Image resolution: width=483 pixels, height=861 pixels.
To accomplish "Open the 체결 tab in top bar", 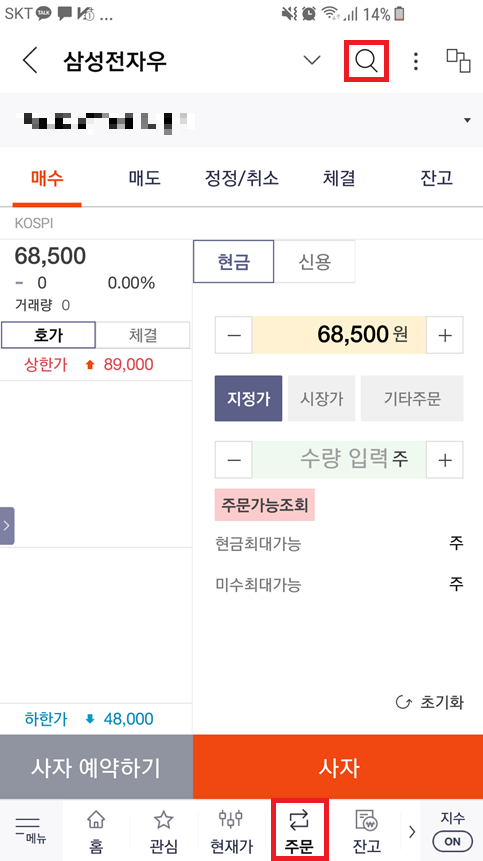I will 339,178.
